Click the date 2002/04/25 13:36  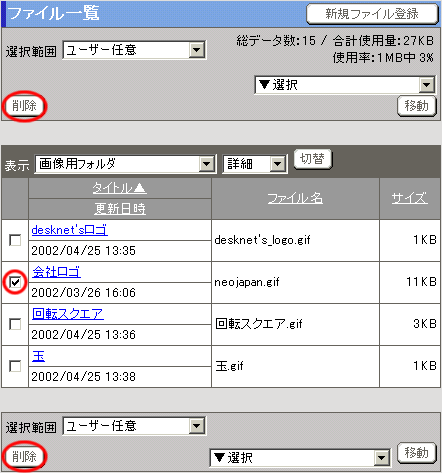tap(84, 335)
